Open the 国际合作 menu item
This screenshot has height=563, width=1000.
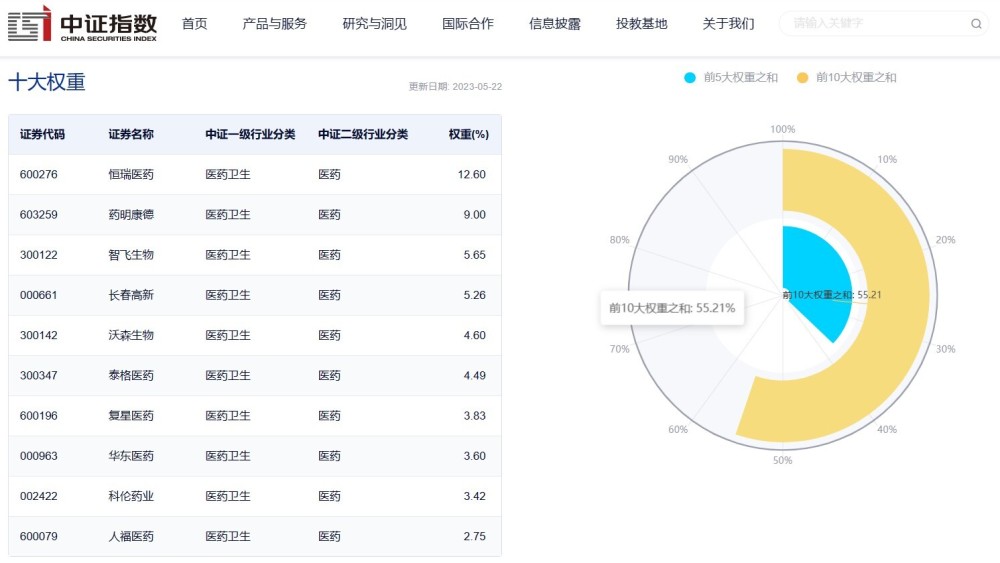468,24
